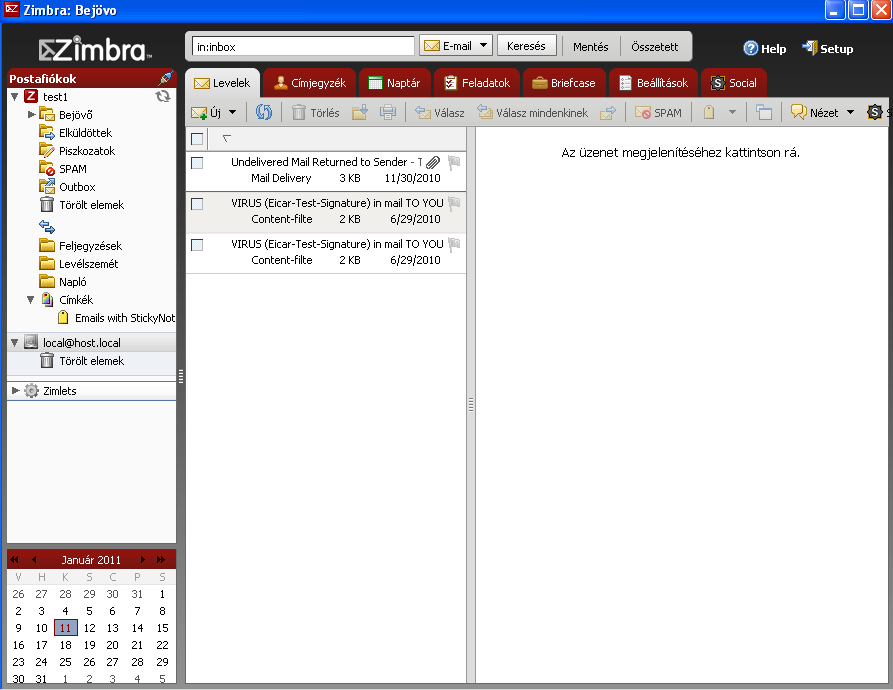
Task: Click the sync icon beside test1
Action: pyautogui.click(x=163, y=96)
